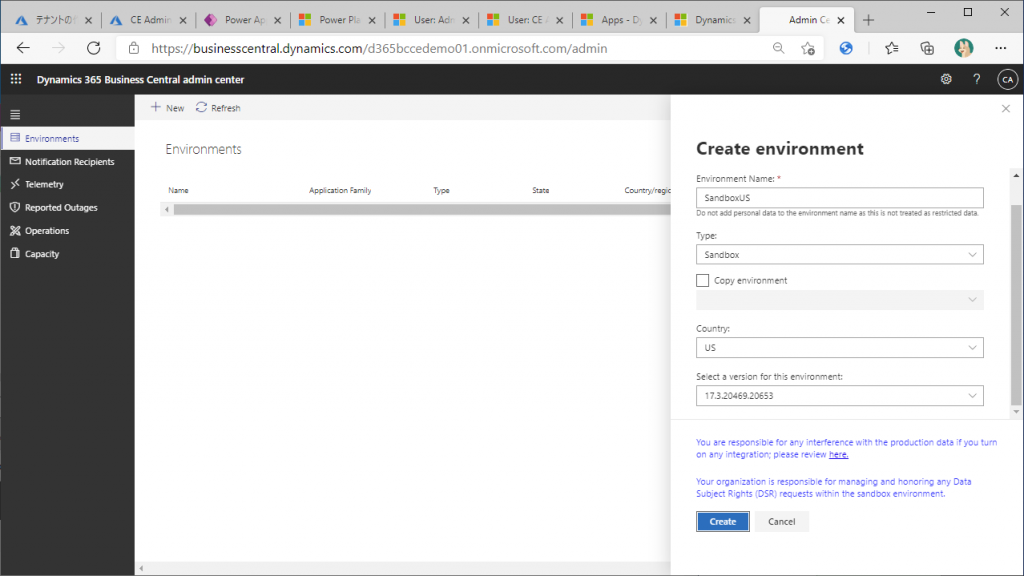The image size is (1024, 576).
Task: Cancel environment creation
Action: point(781,521)
